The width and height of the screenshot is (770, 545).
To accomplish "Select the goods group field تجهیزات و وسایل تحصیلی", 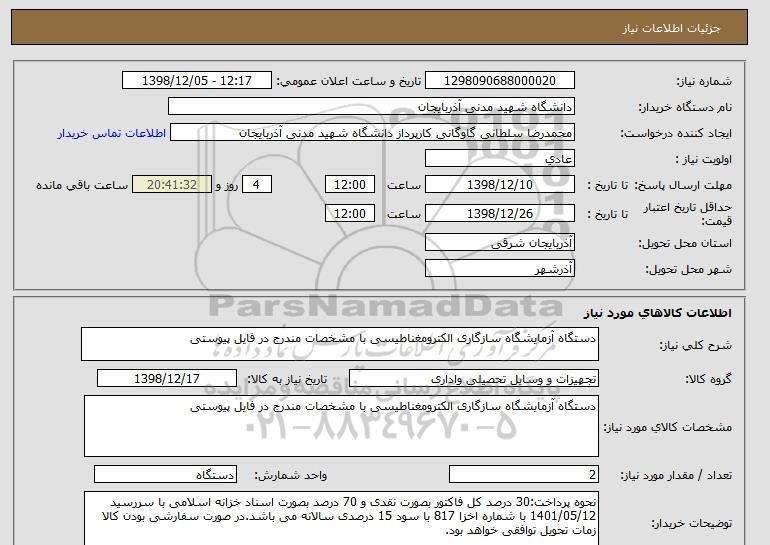I will coord(474,379).
